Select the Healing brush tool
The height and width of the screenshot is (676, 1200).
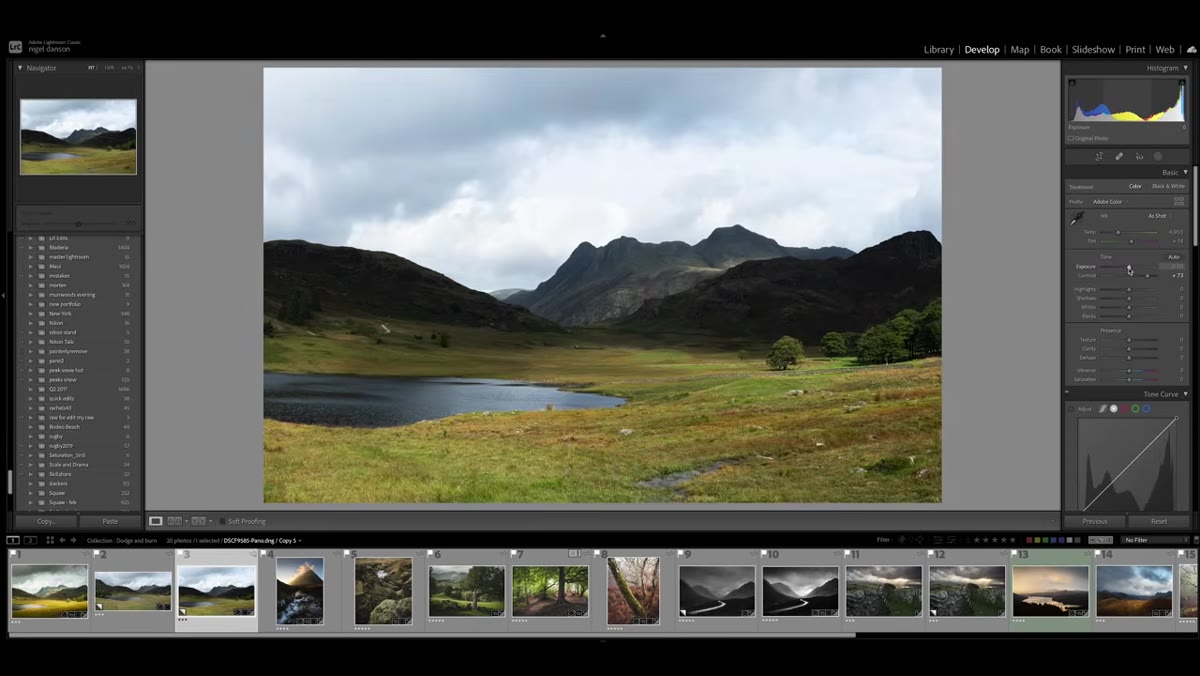(x=1119, y=156)
